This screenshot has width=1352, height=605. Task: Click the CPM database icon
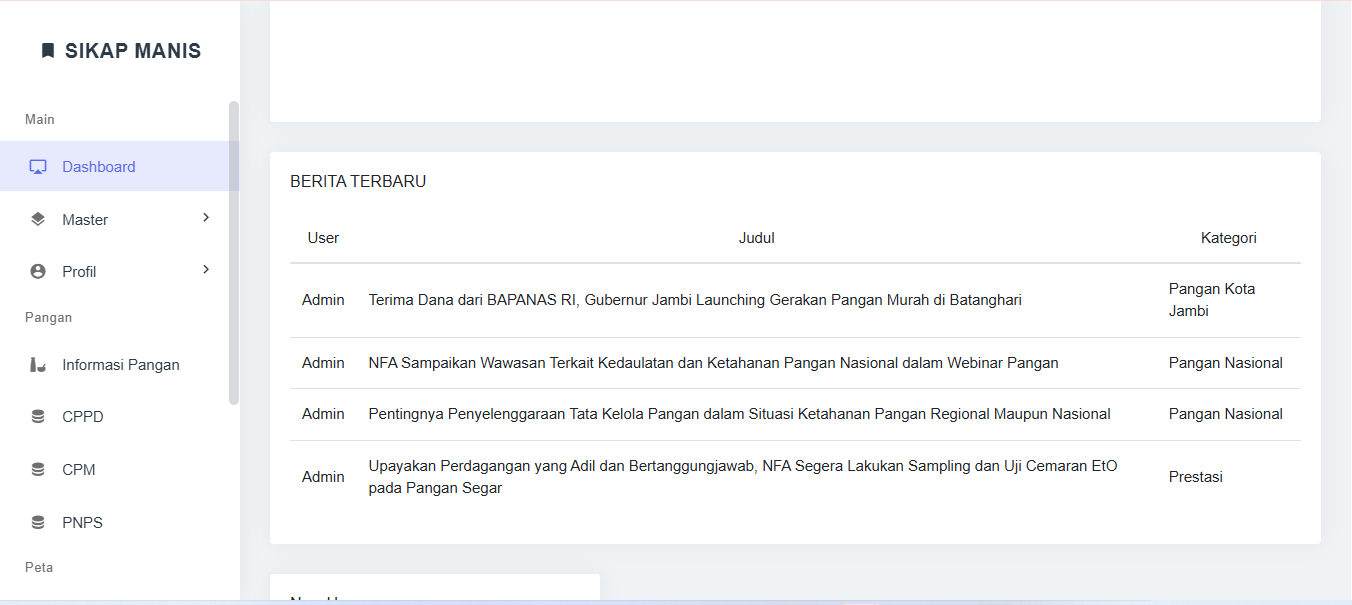pyautogui.click(x=38, y=470)
